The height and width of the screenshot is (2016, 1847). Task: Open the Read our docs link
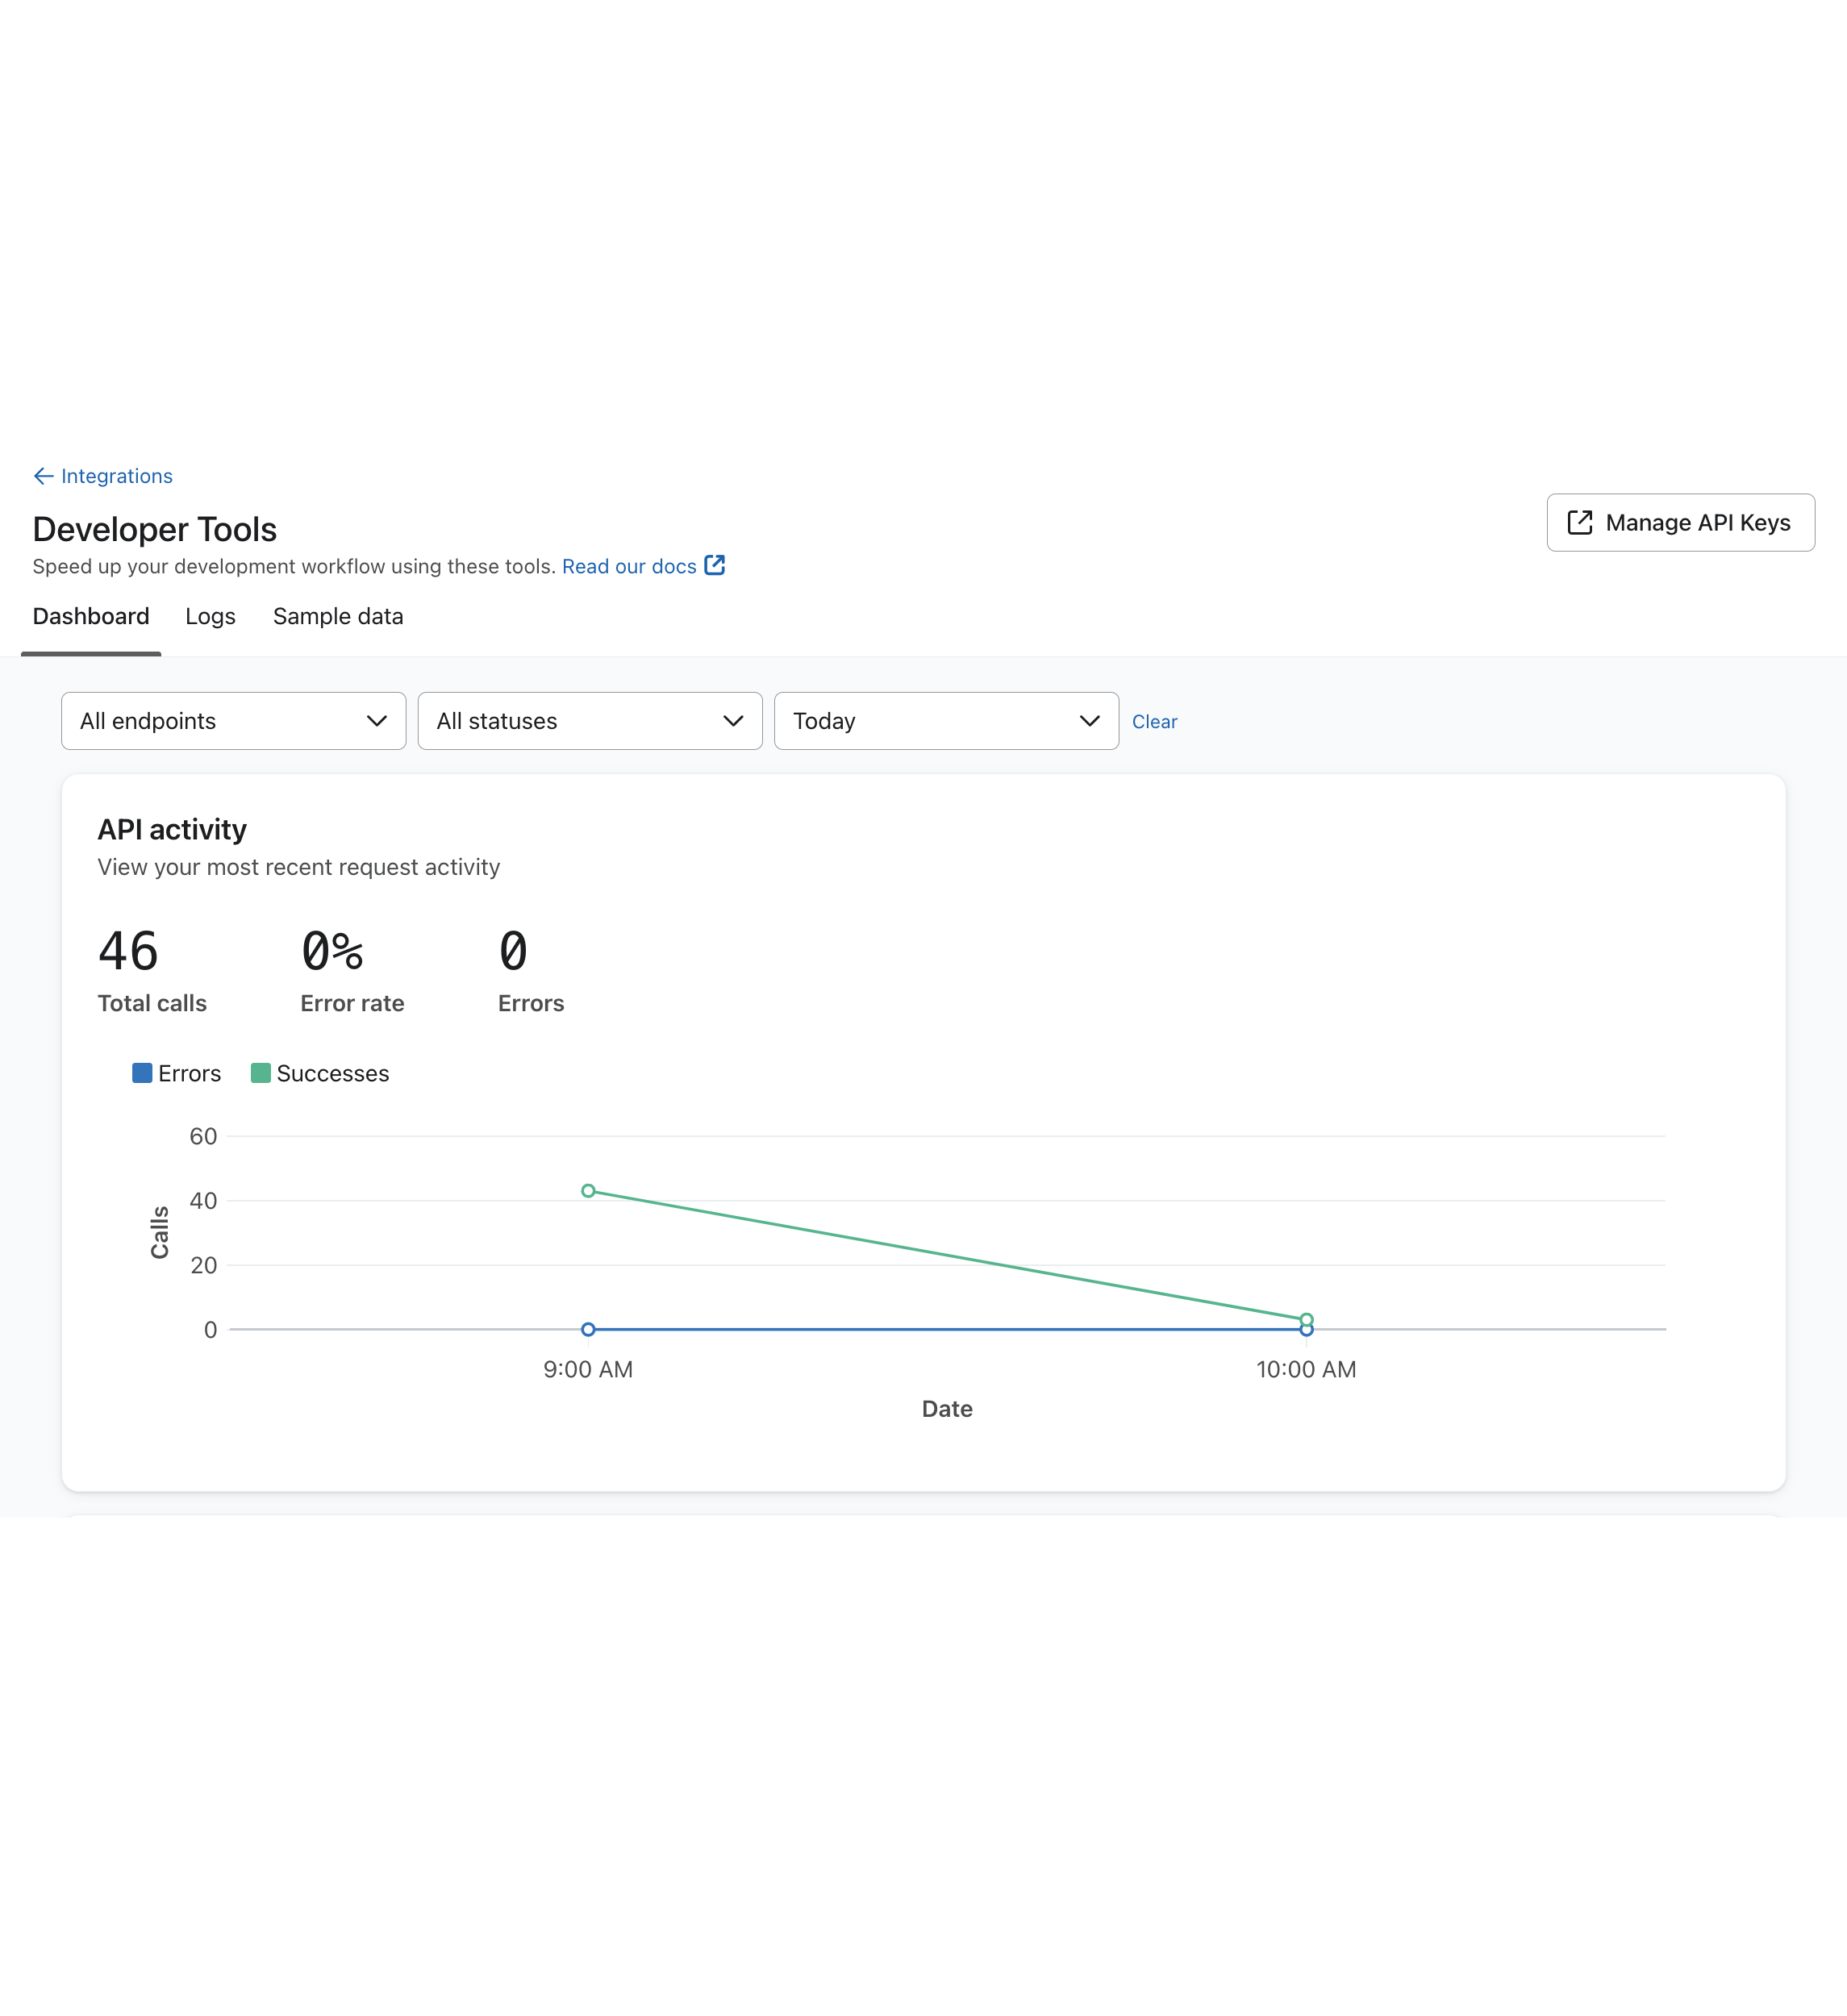(x=629, y=566)
